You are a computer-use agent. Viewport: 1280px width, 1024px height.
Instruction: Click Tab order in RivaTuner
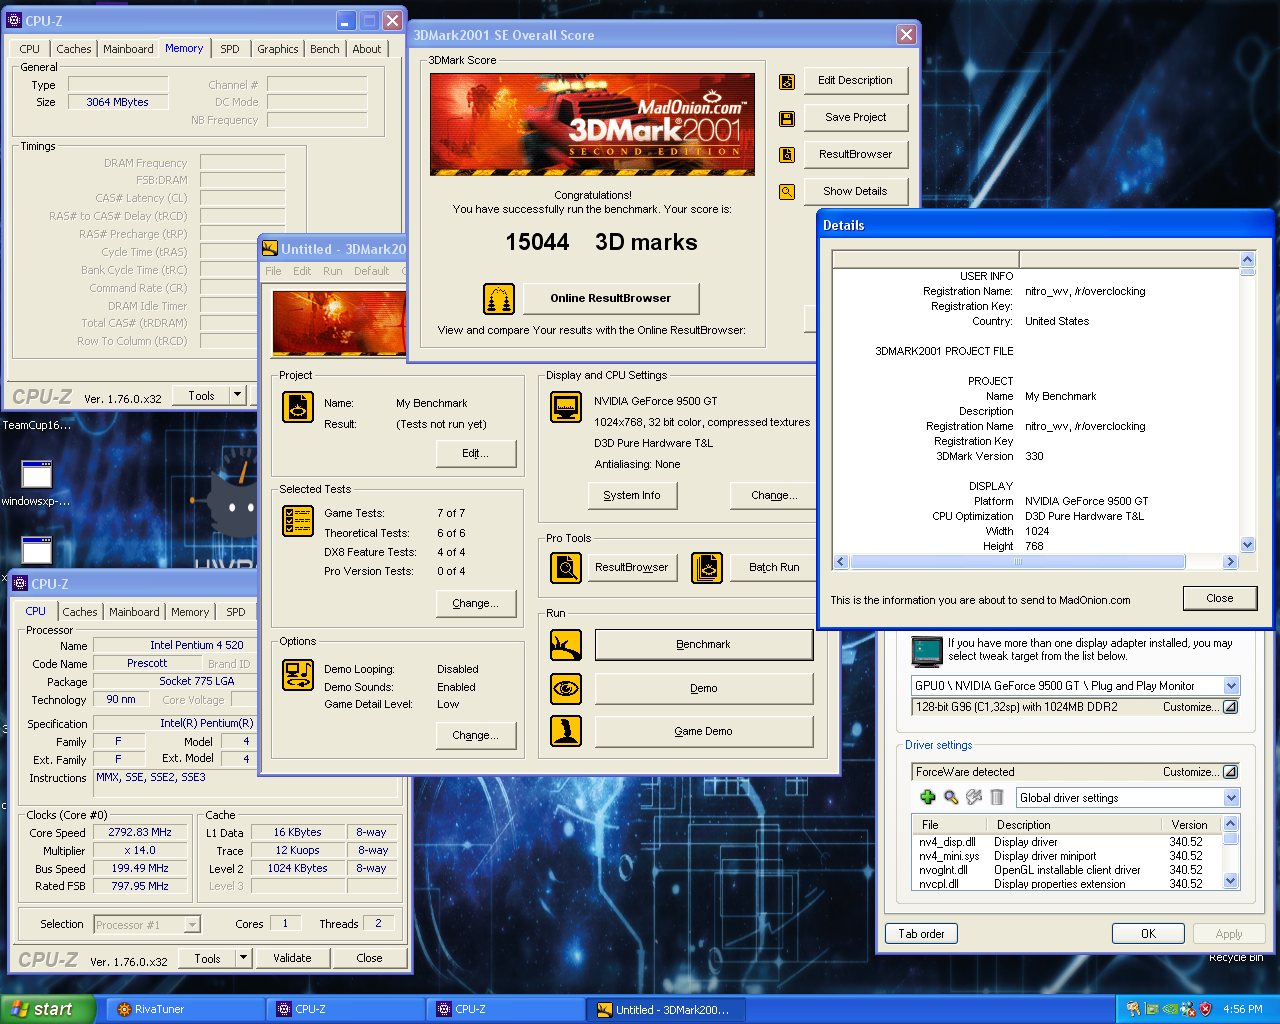click(x=921, y=934)
